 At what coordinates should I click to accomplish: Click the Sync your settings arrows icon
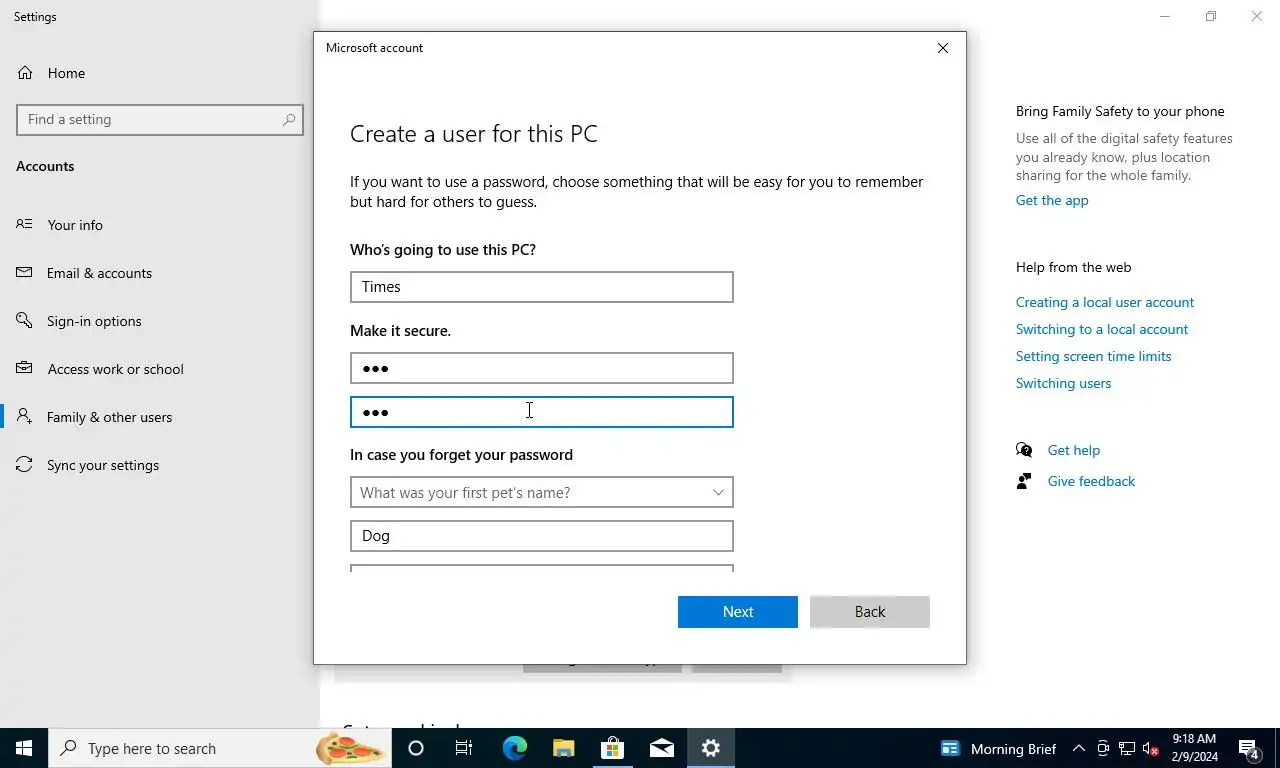(x=24, y=464)
